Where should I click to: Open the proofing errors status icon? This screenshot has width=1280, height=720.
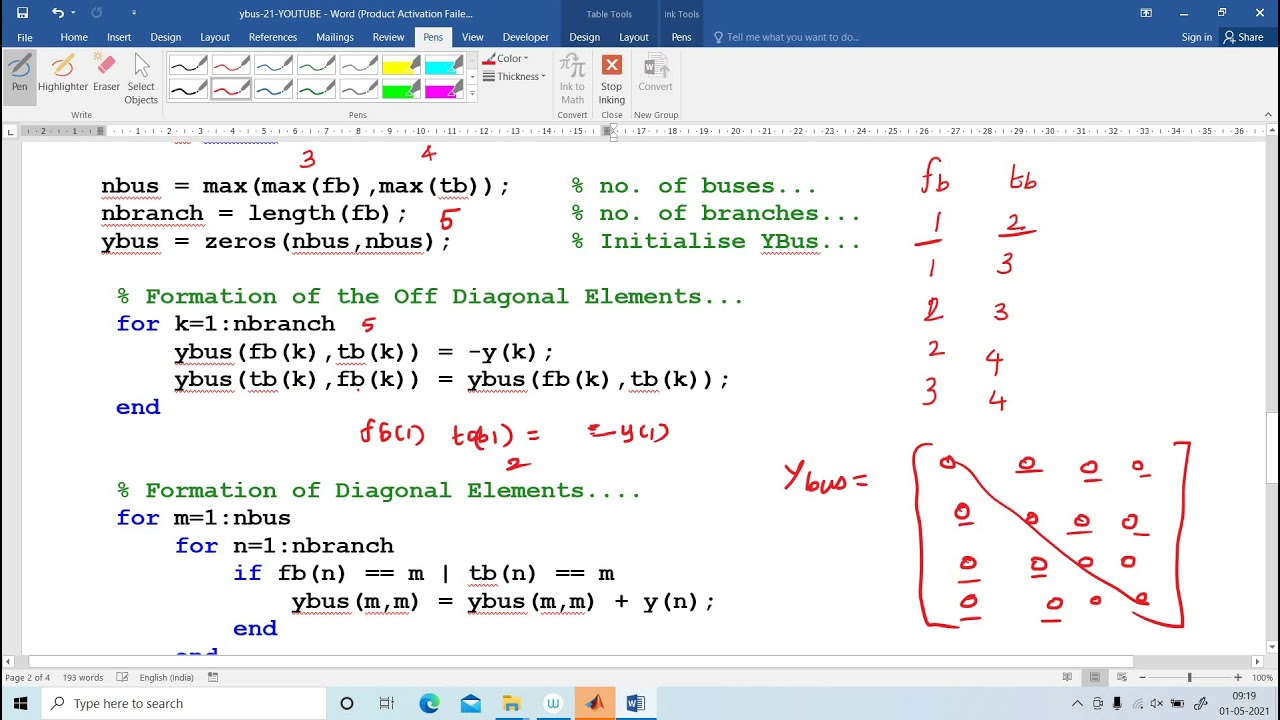122,677
